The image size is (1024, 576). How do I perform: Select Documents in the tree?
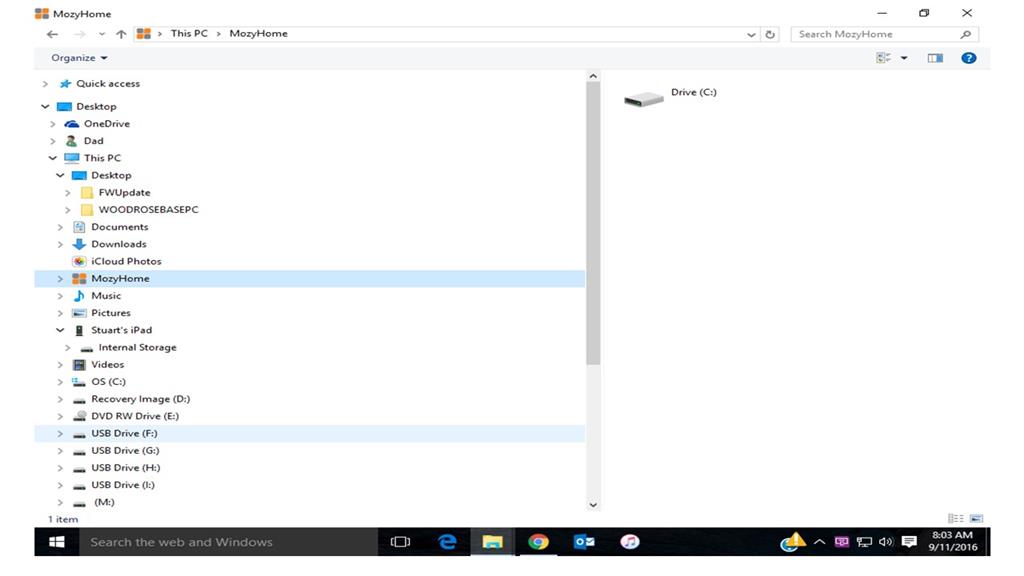point(120,227)
